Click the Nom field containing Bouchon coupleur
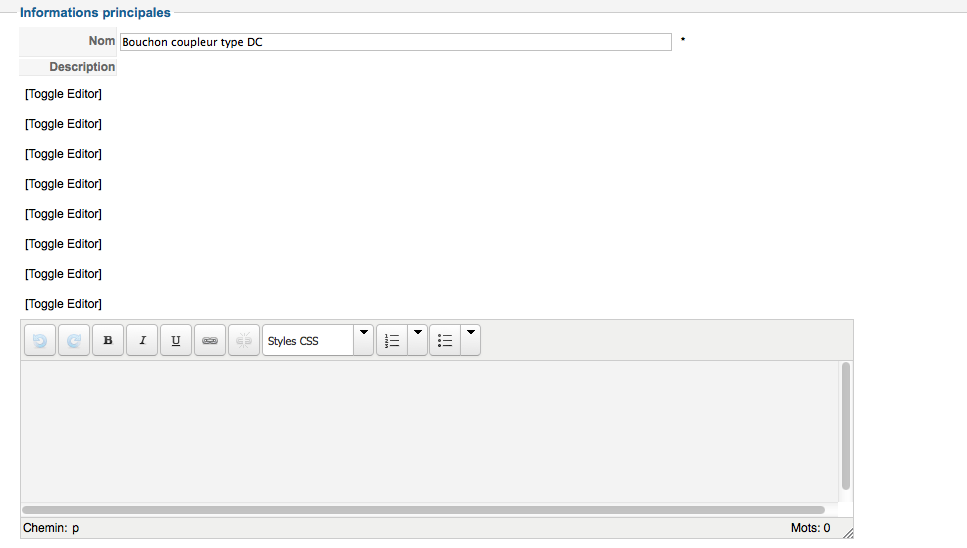Viewport: 967px width, 548px height. (x=396, y=42)
